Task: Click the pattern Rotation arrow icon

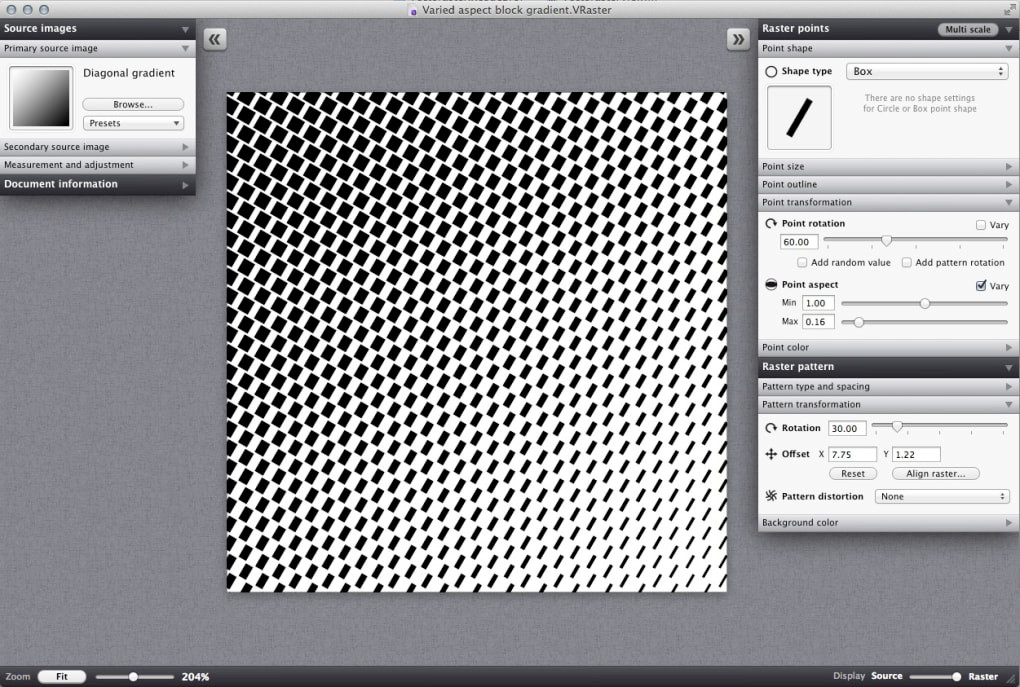Action: [x=771, y=428]
